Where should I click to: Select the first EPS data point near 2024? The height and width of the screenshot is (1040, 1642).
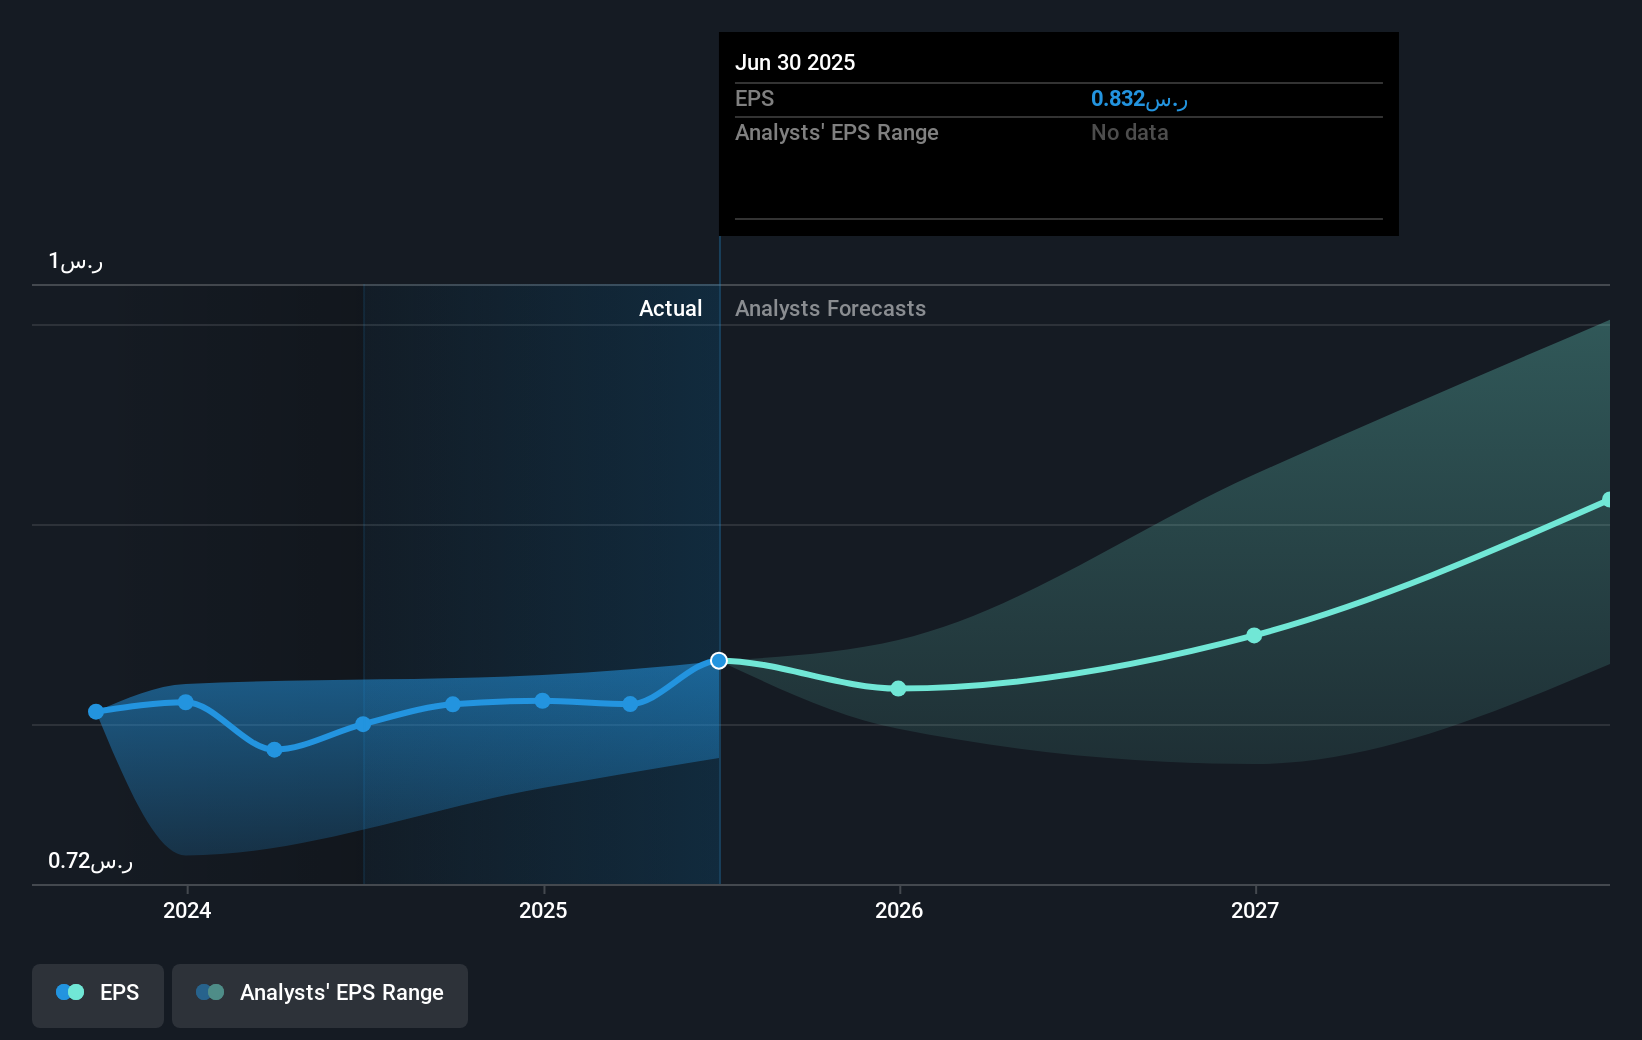coord(95,711)
